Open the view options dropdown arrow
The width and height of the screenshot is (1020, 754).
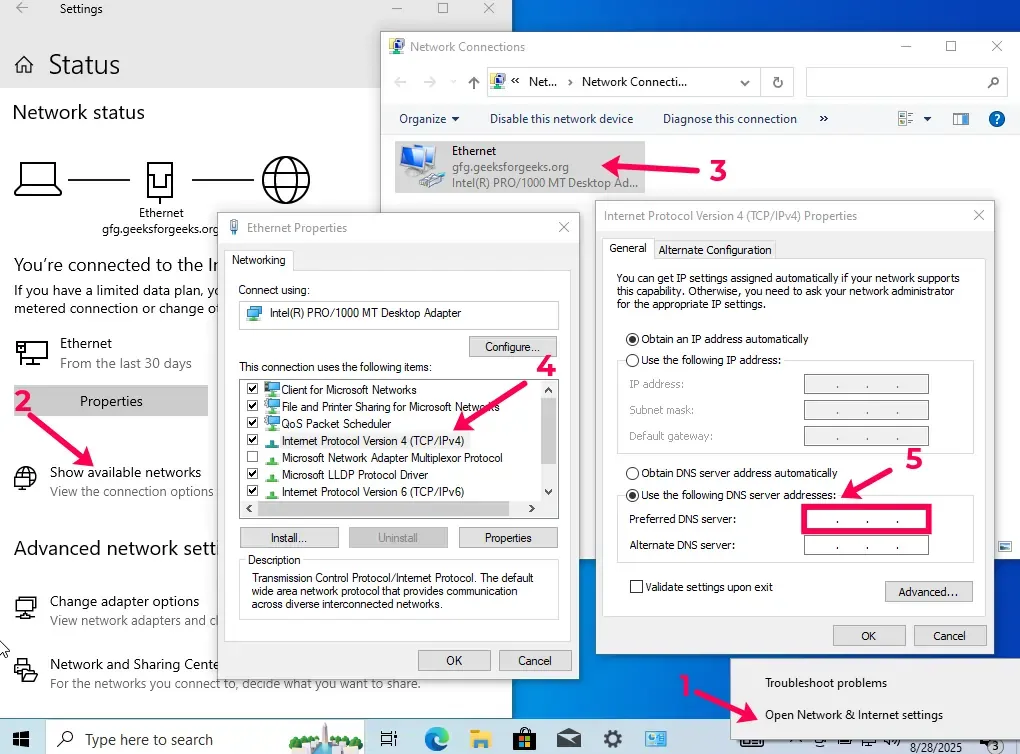click(x=928, y=119)
